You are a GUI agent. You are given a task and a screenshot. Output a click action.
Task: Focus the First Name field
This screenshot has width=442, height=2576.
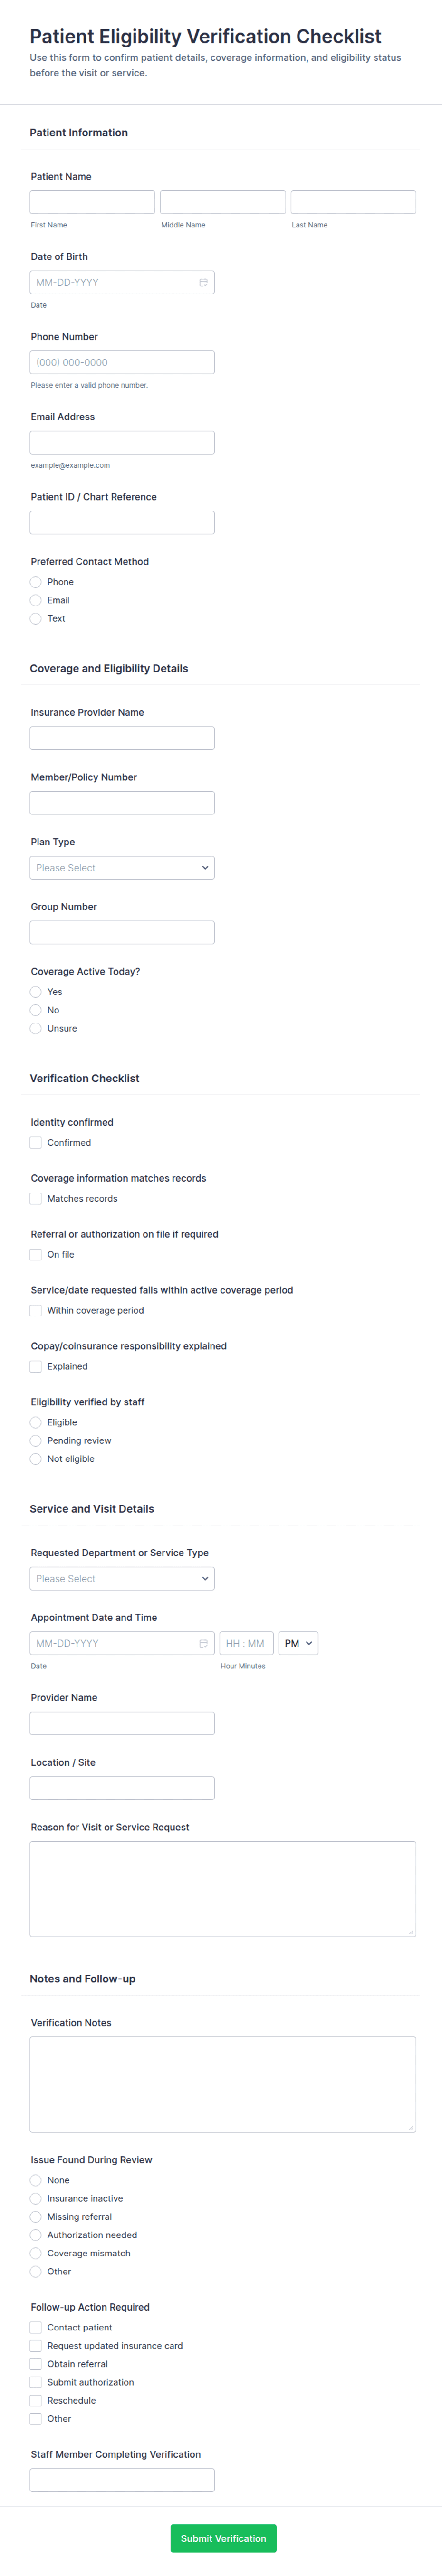point(92,202)
